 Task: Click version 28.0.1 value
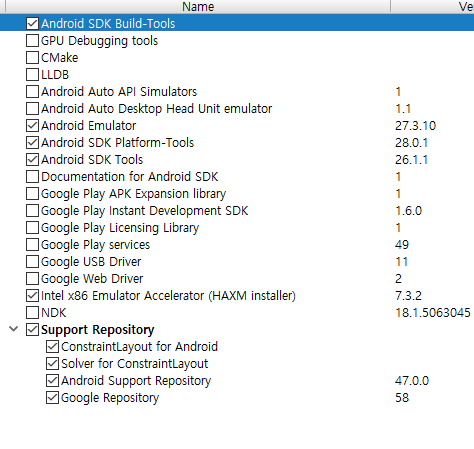click(x=411, y=143)
